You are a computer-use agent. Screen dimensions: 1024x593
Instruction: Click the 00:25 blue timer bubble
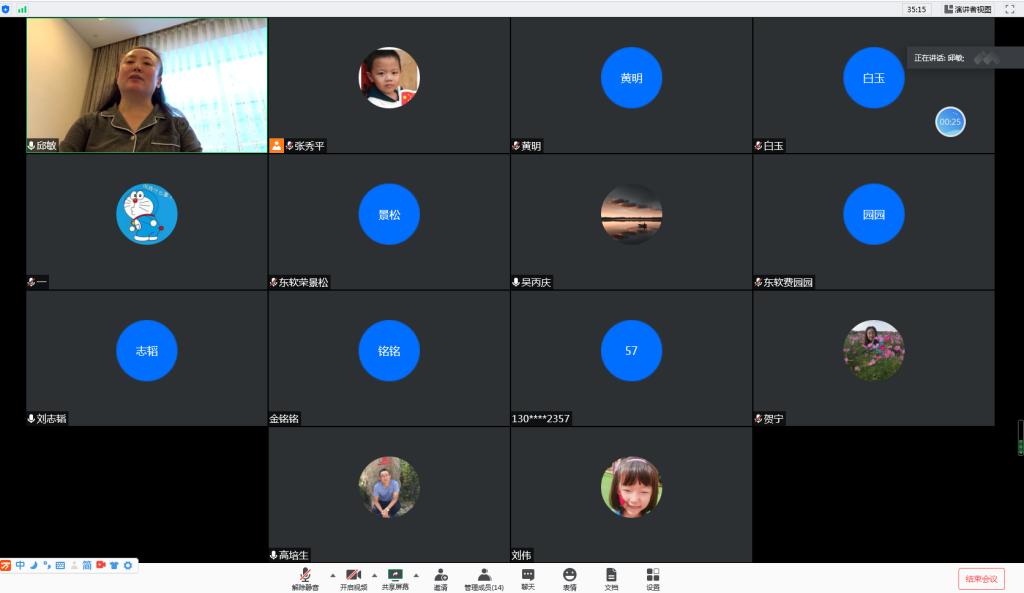[x=949, y=122]
